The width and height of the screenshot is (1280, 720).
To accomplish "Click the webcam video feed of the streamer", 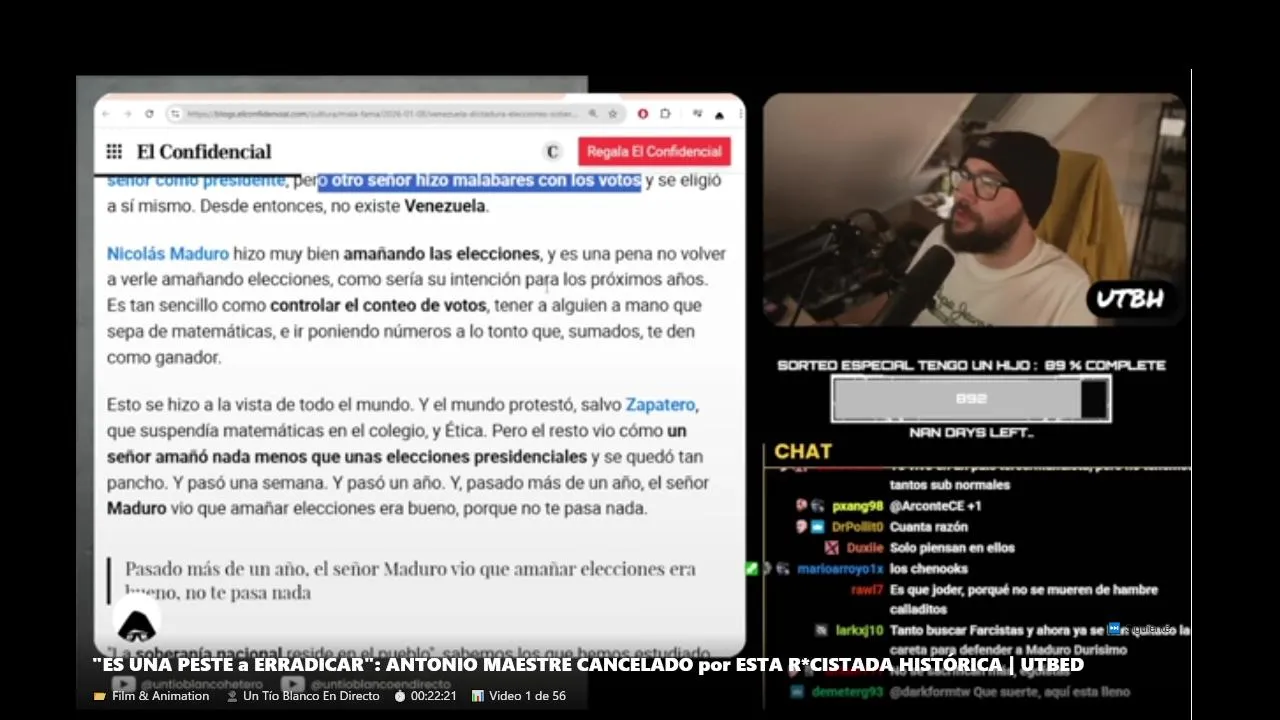I will pos(974,209).
